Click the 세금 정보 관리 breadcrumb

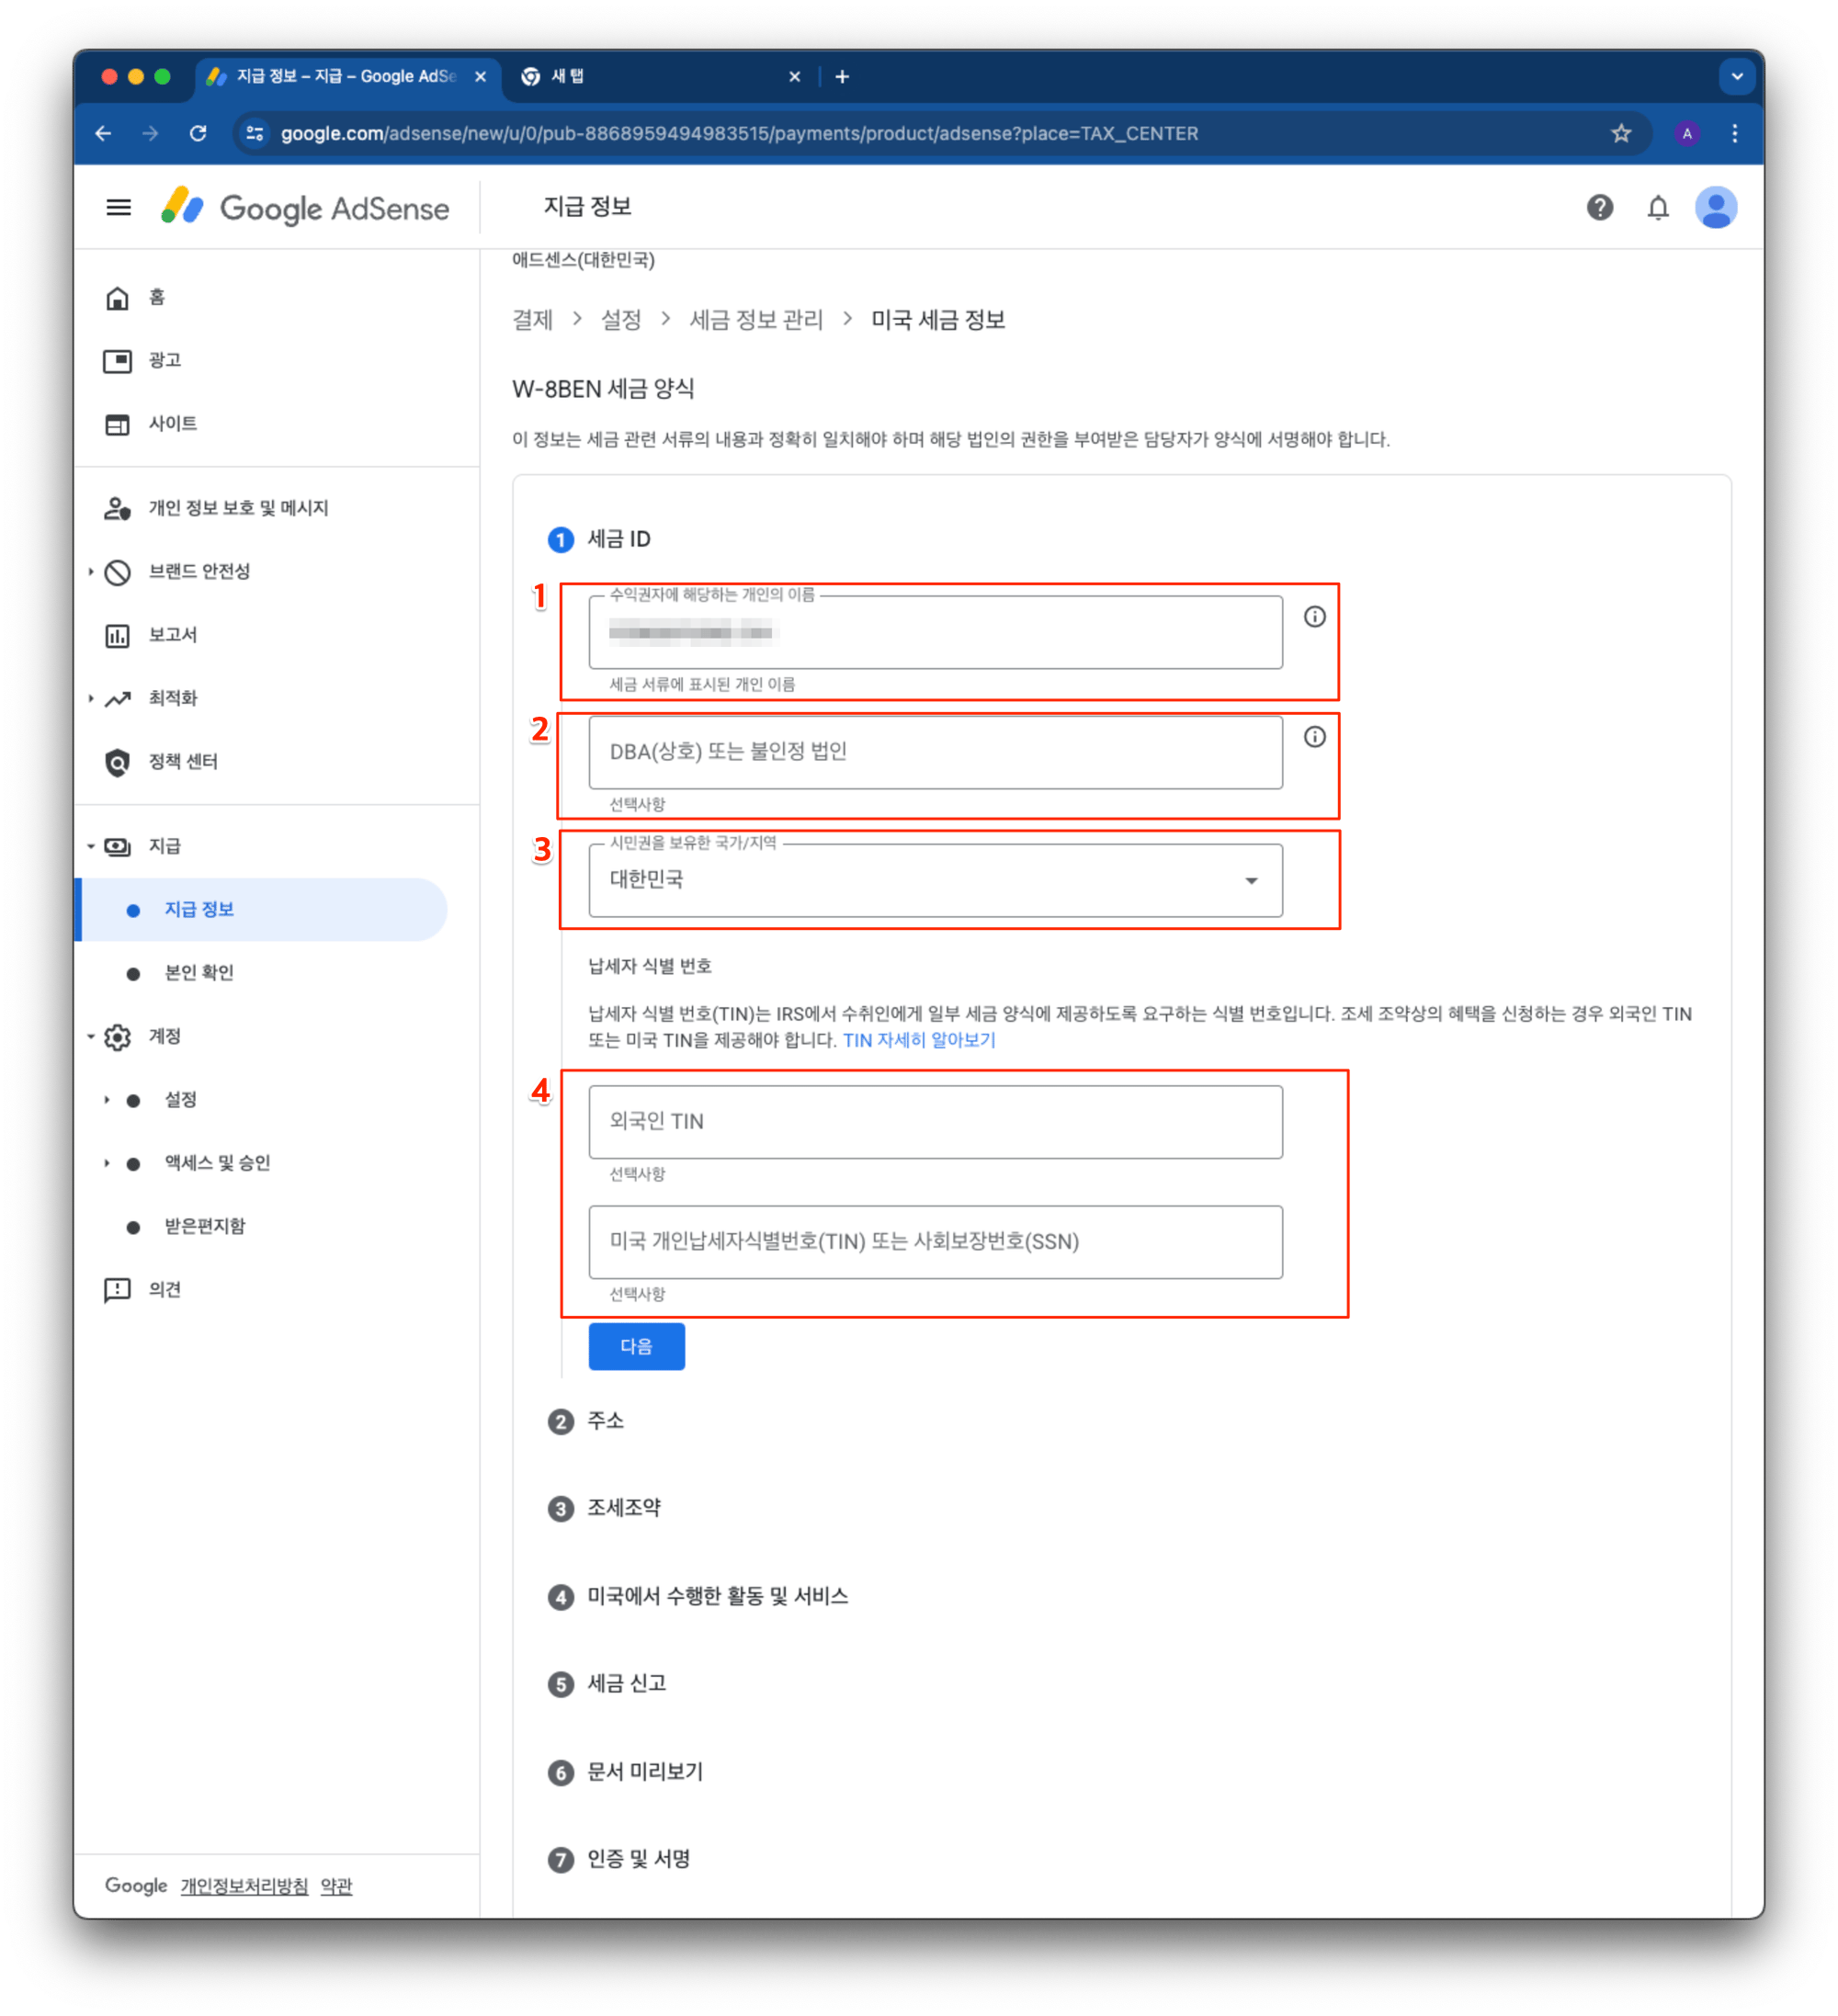click(756, 320)
